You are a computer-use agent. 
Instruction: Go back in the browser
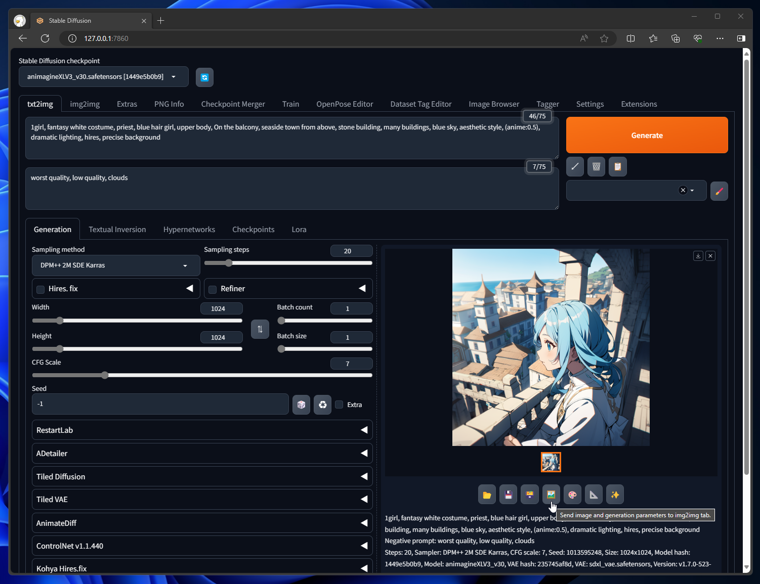(x=22, y=38)
